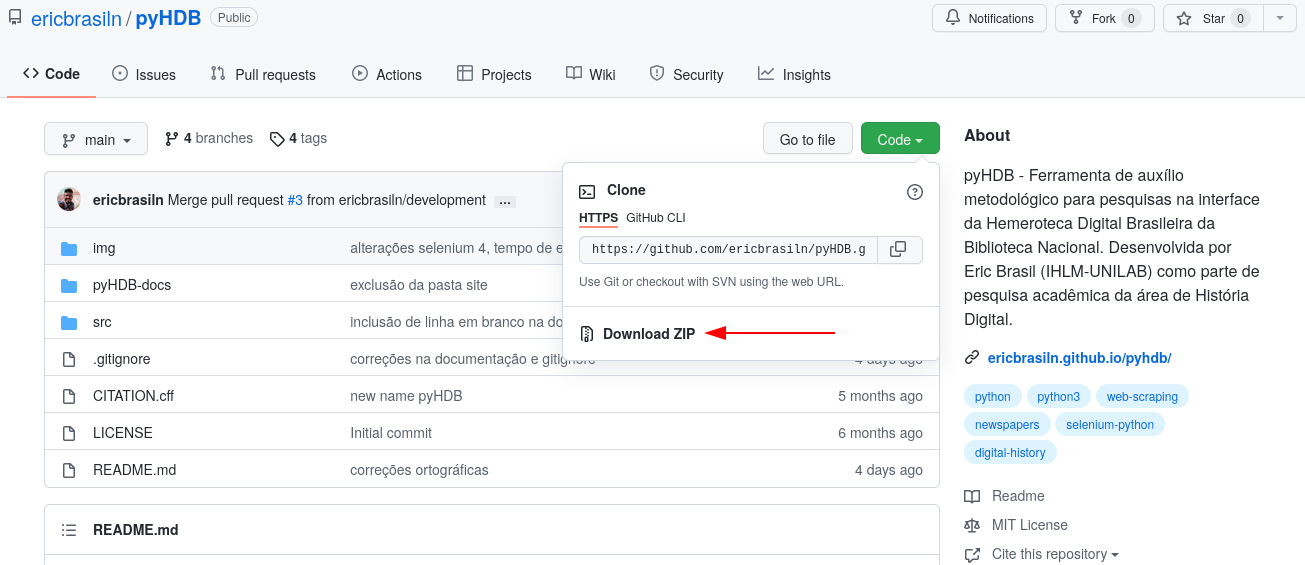
Task: Switch to the Code tab
Action: pyautogui.click(x=51, y=74)
